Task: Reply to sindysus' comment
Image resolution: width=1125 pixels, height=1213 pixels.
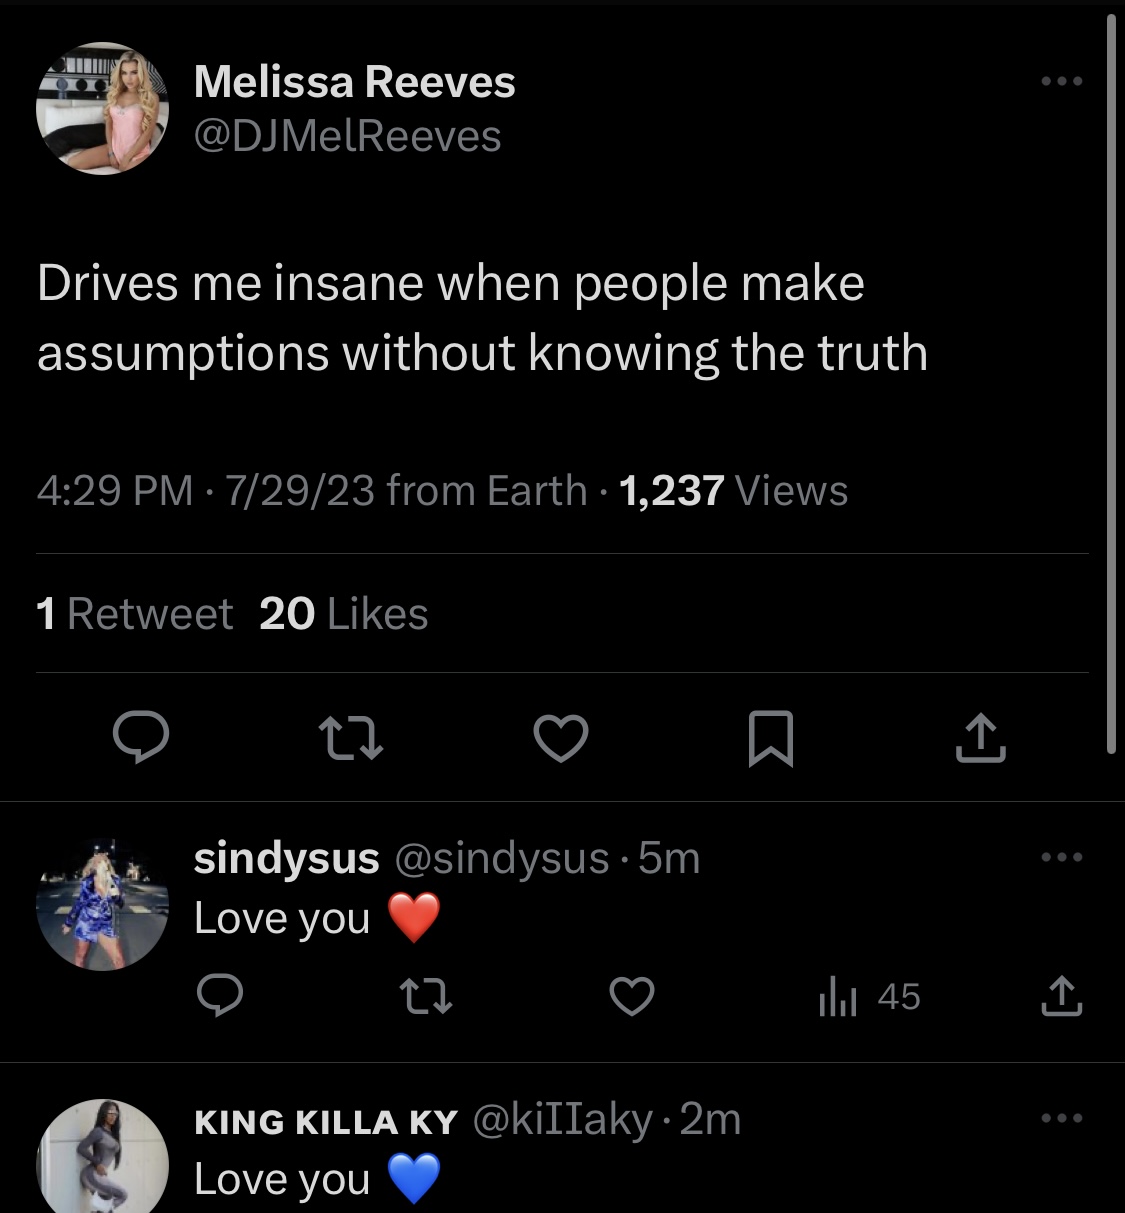Action: click(x=220, y=997)
